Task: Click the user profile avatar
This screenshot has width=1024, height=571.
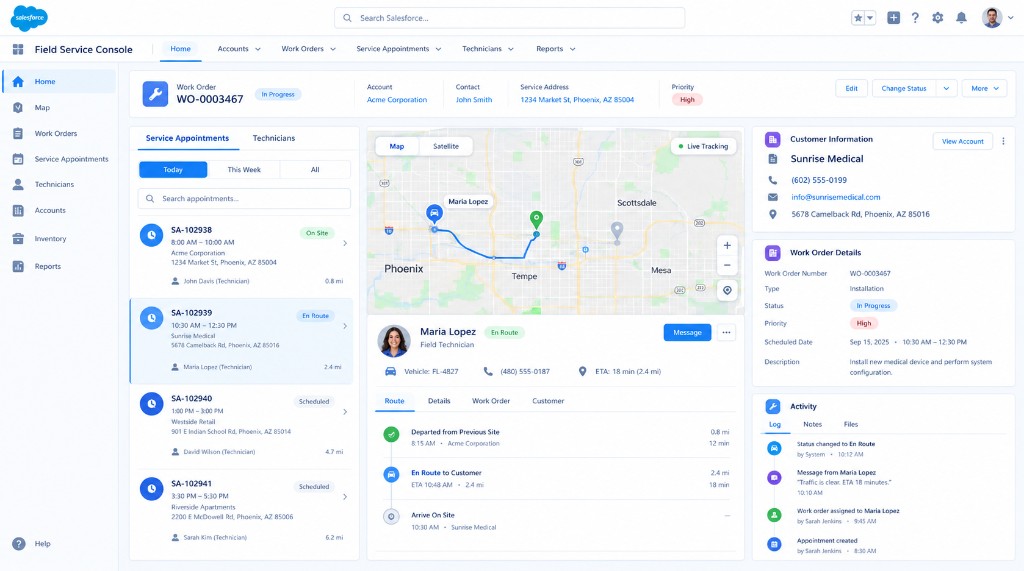Action: (x=992, y=18)
